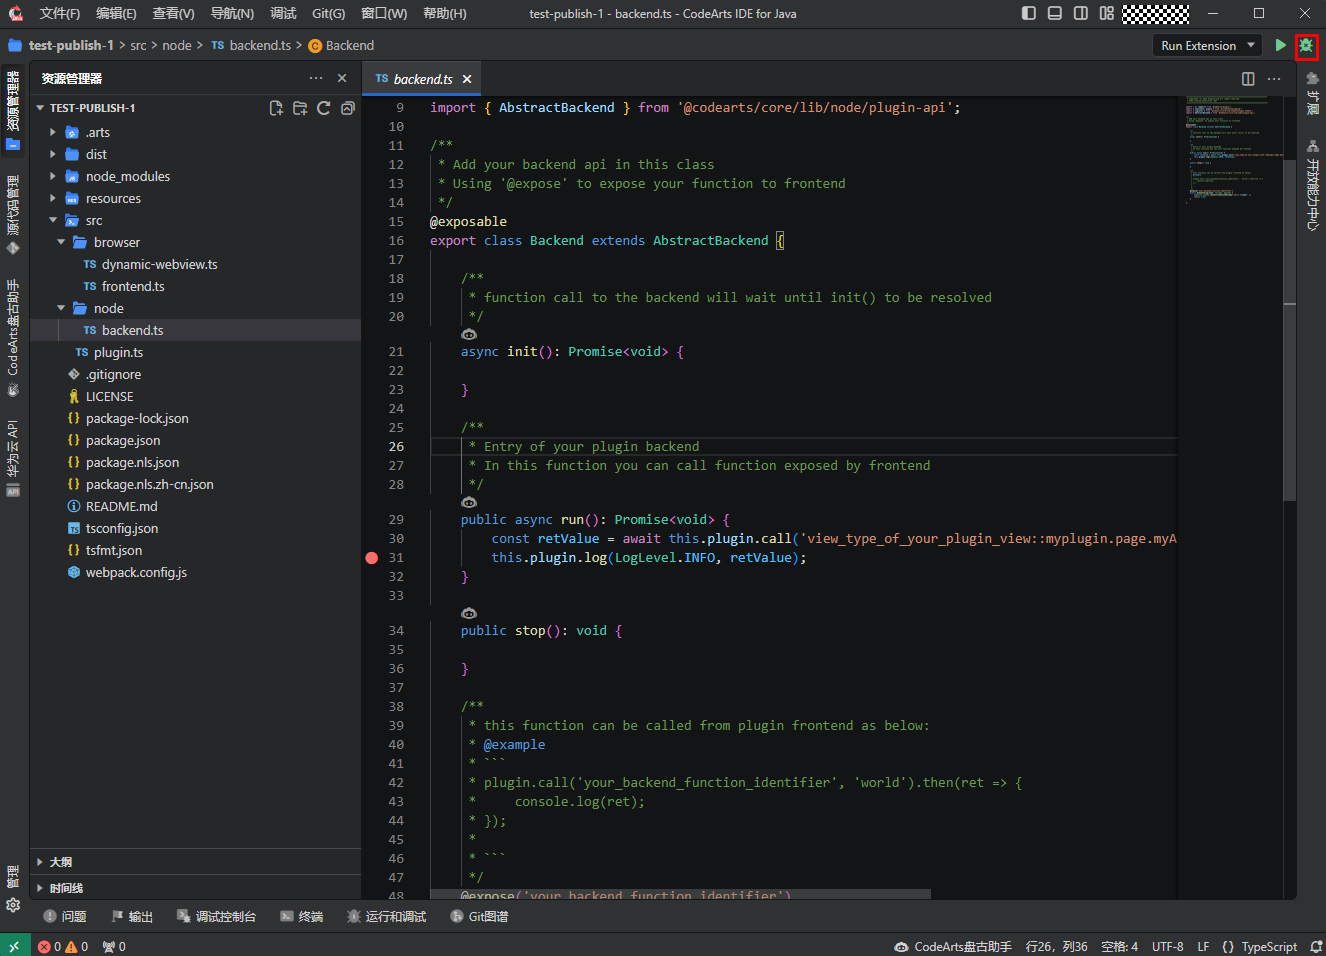Open the 编辑(E) menu
1326x956 pixels.
tap(116, 14)
